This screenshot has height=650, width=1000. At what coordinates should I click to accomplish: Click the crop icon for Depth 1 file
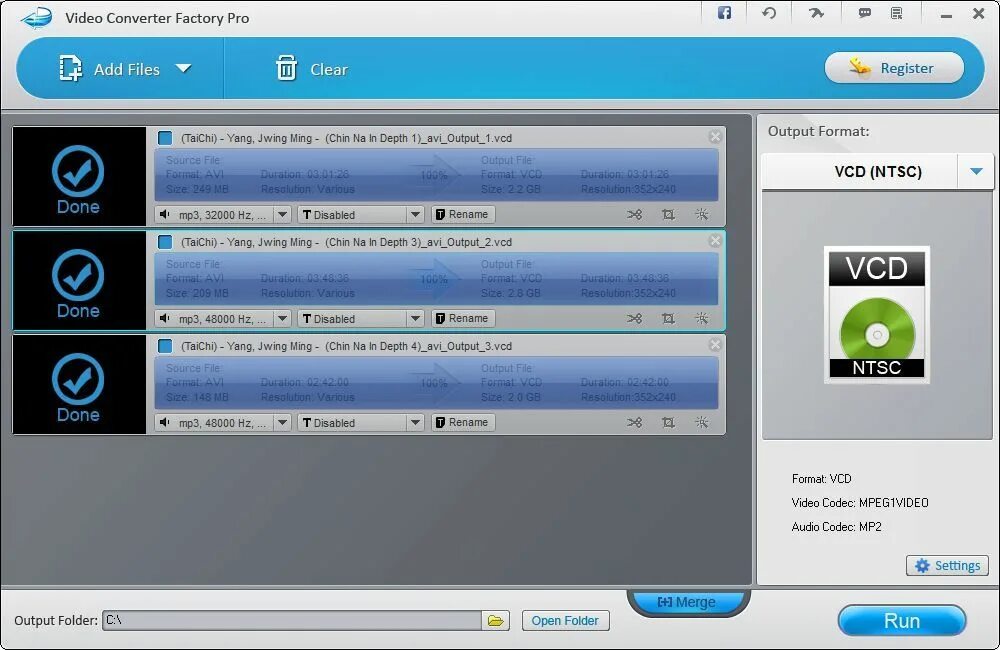pyautogui.click(x=668, y=214)
